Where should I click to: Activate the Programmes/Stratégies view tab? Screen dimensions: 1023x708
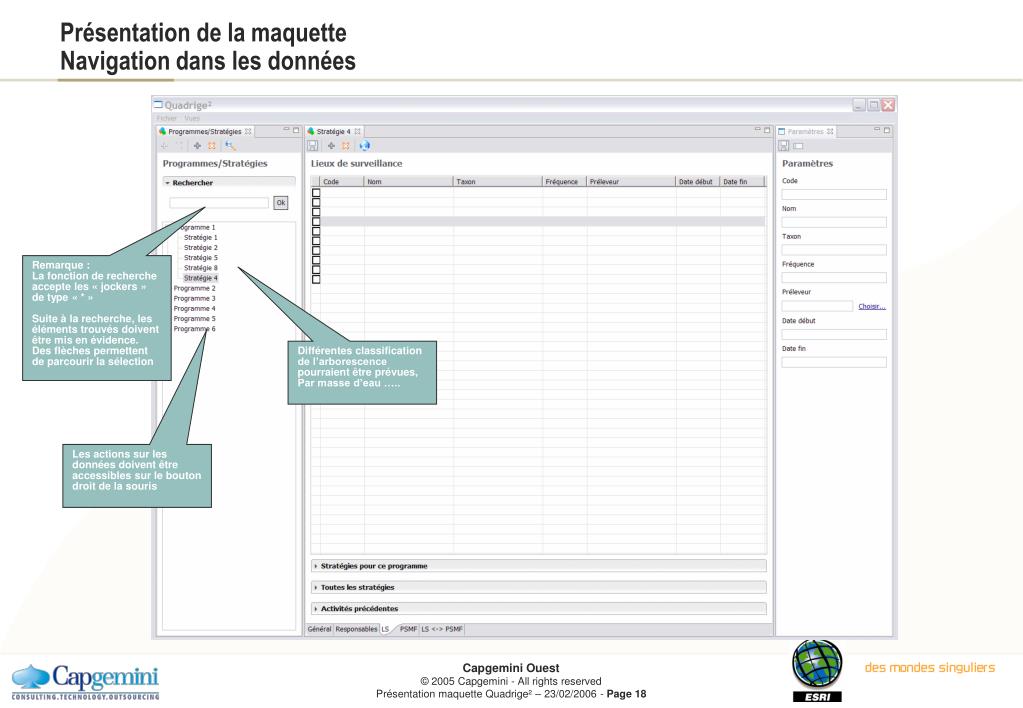[205, 131]
